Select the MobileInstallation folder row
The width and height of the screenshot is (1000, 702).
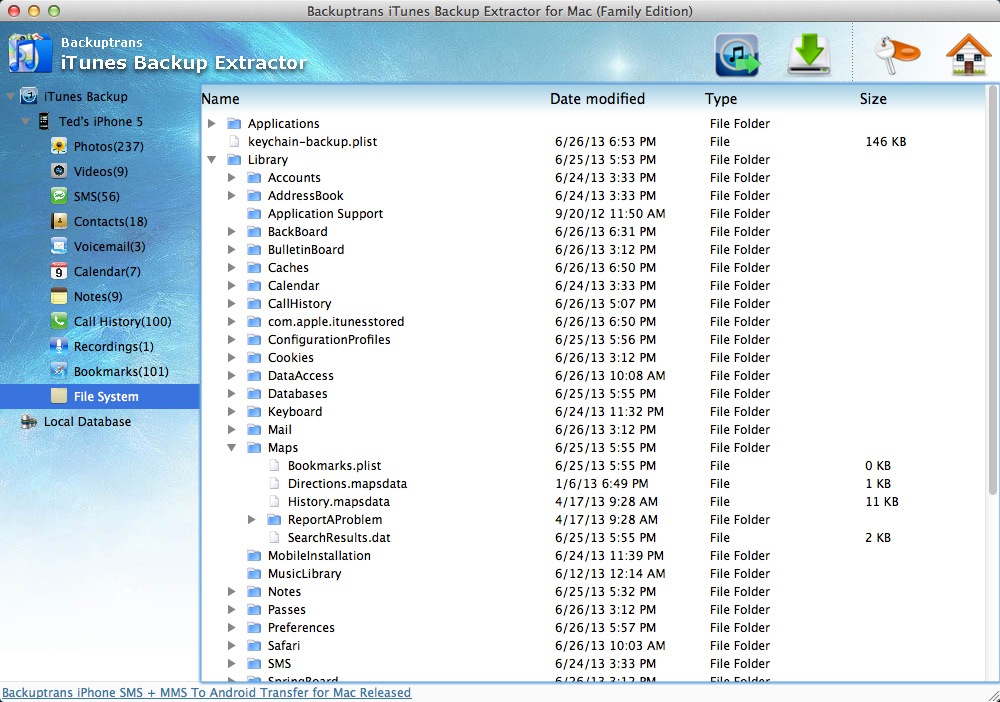pyautogui.click(x=593, y=555)
